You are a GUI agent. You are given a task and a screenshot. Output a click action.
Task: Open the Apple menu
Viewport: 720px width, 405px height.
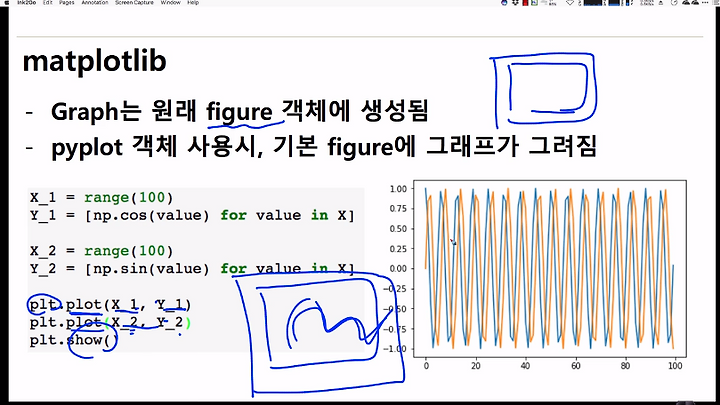[6, 2]
